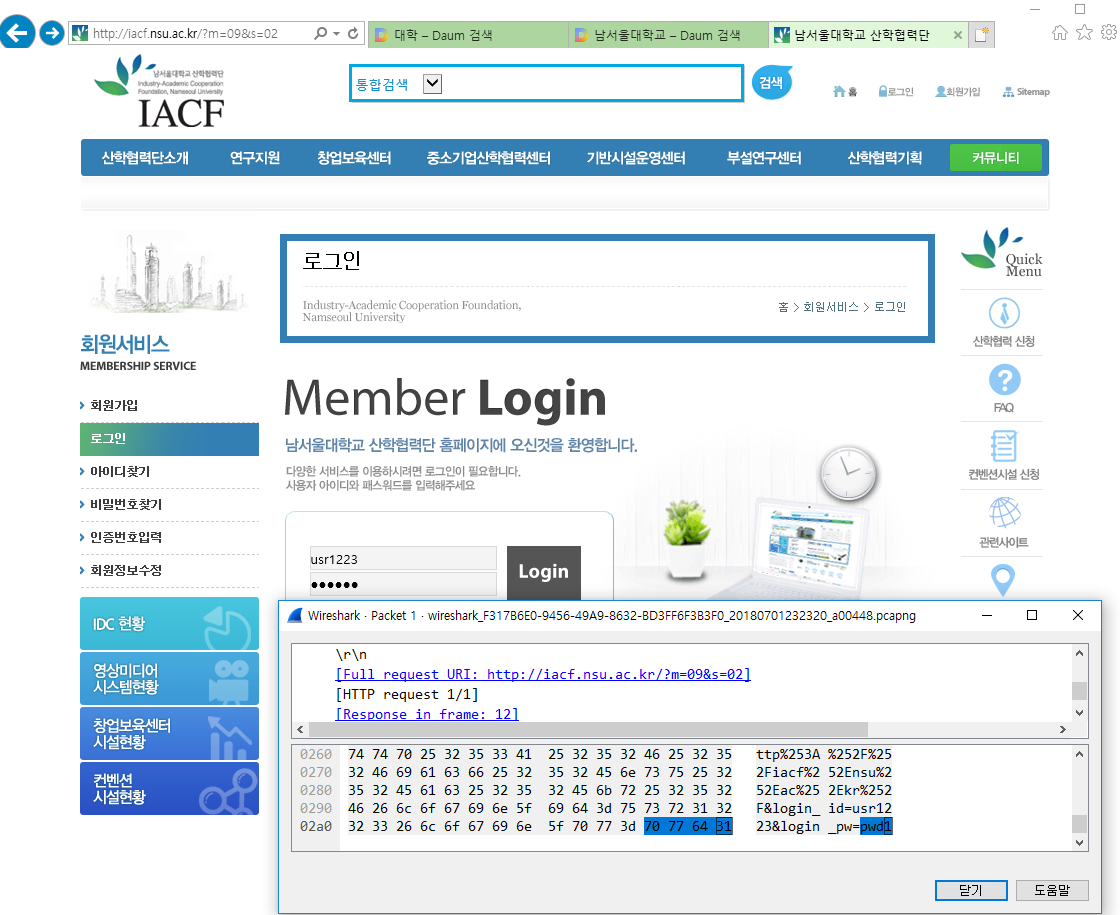This screenshot has width=1120, height=915.
Task: Open 부설연구센터 menu
Action: point(764,158)
